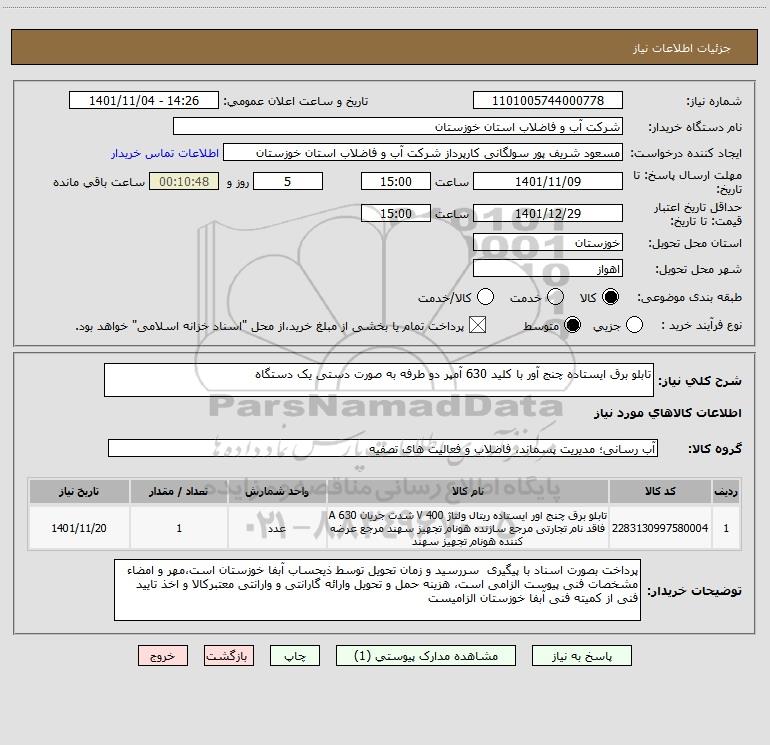Click the استان محل تحویل خوزستان field
This screenshot has width=770, height=745.
click(548, 243)
